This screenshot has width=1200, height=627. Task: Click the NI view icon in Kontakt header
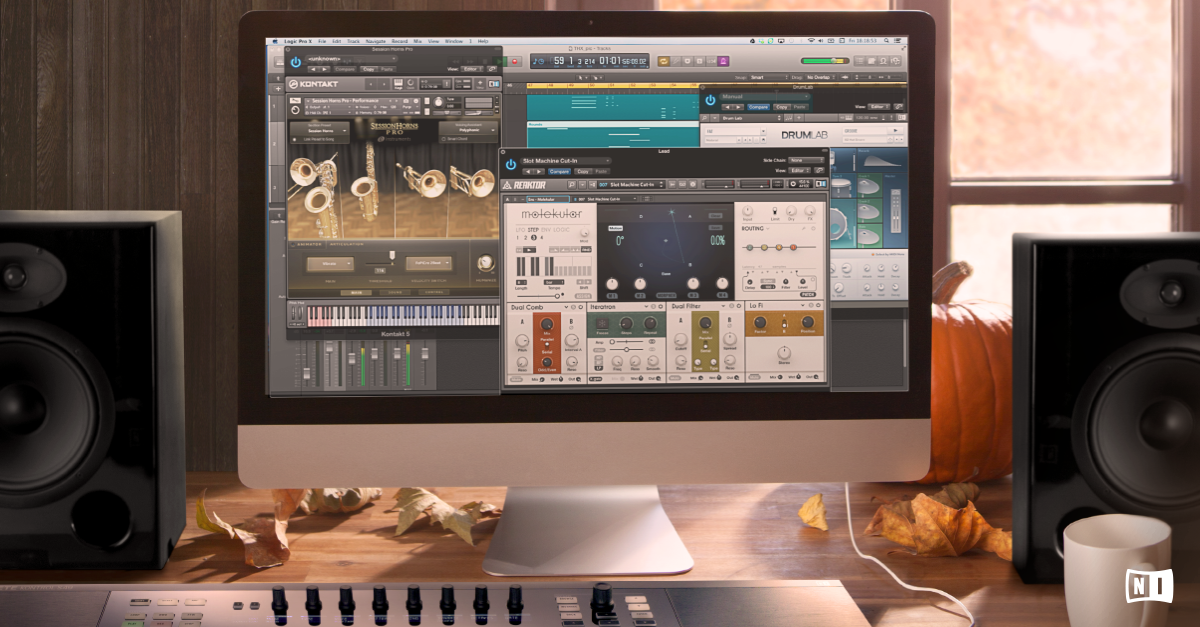coord(493,84)
